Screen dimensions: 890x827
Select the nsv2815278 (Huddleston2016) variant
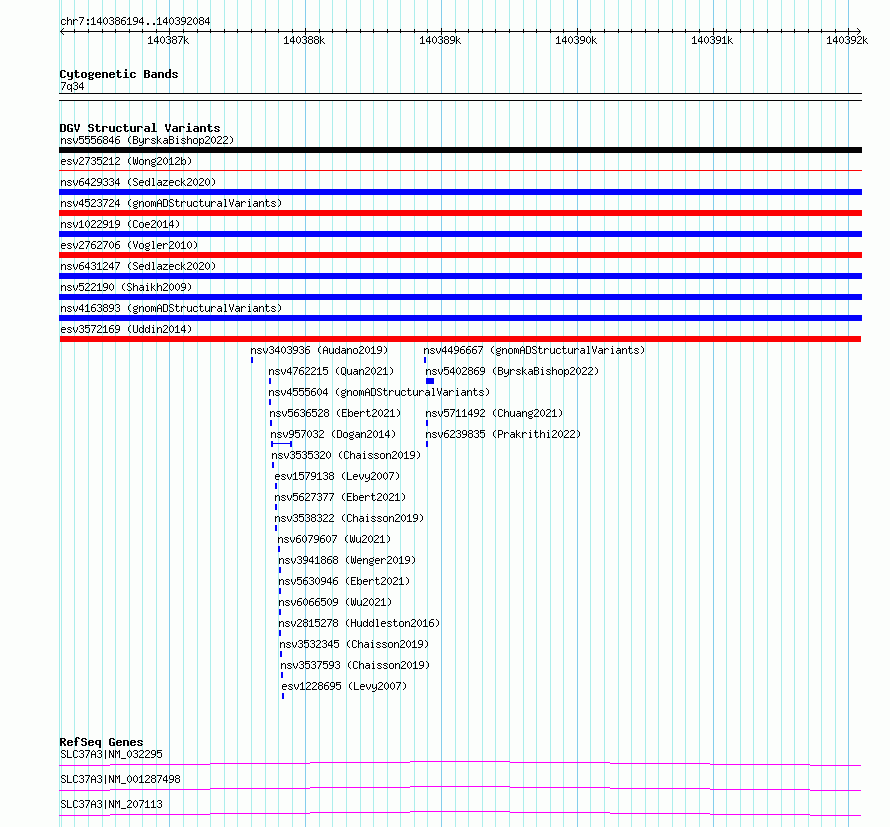point(359,623)
